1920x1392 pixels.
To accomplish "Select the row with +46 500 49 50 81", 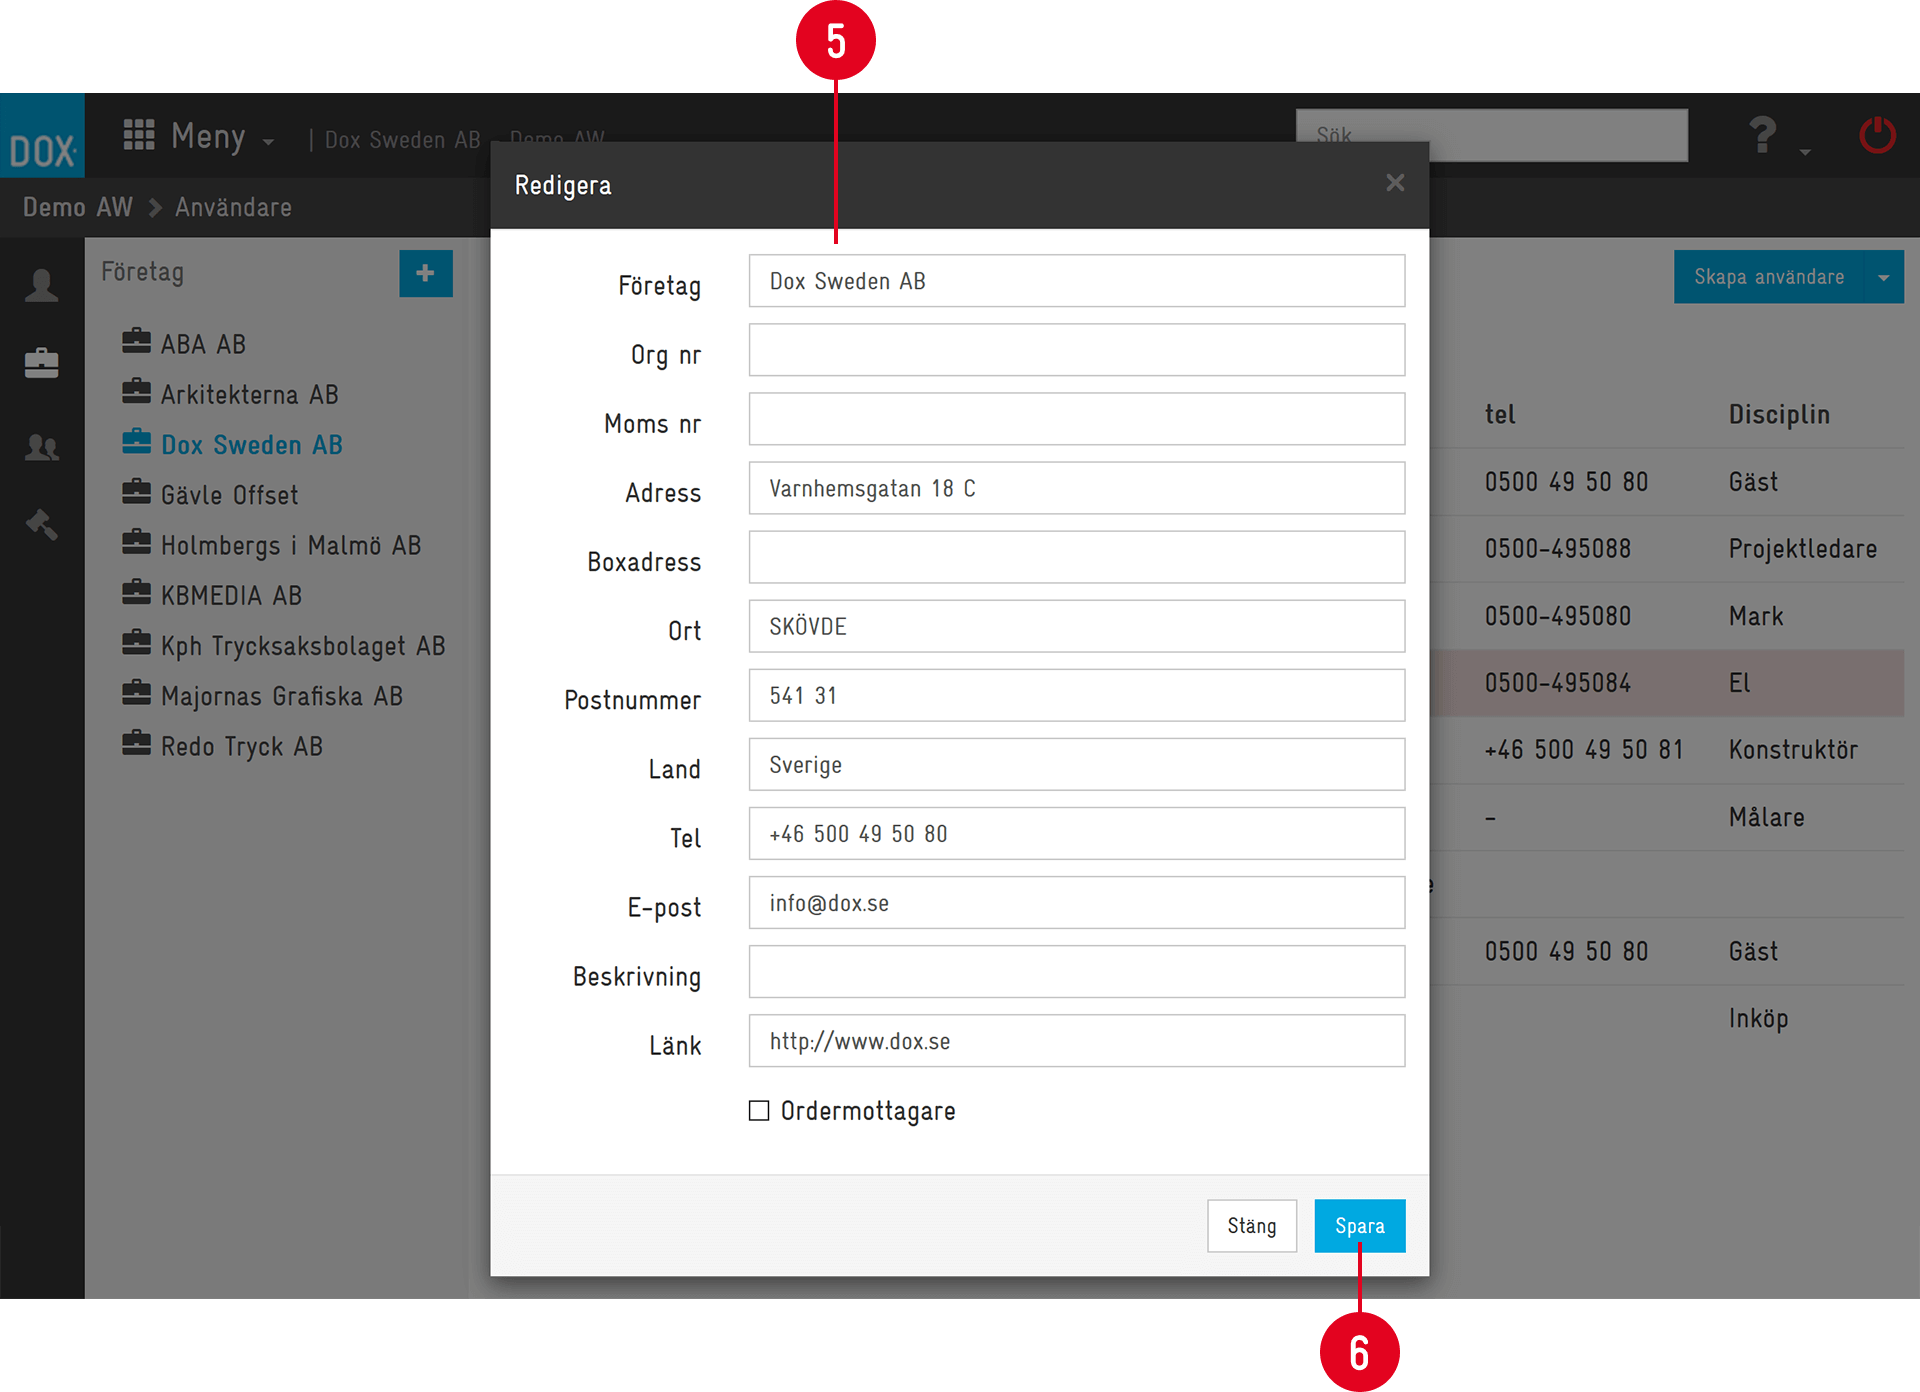I will (1666, 750).
